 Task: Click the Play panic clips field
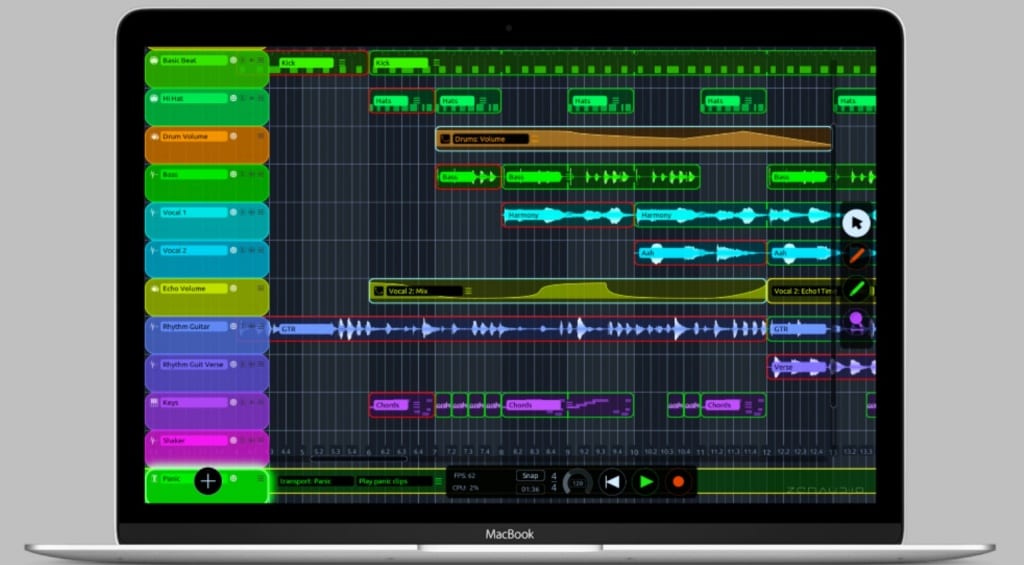pyautogui.click(x=395, y=481)
